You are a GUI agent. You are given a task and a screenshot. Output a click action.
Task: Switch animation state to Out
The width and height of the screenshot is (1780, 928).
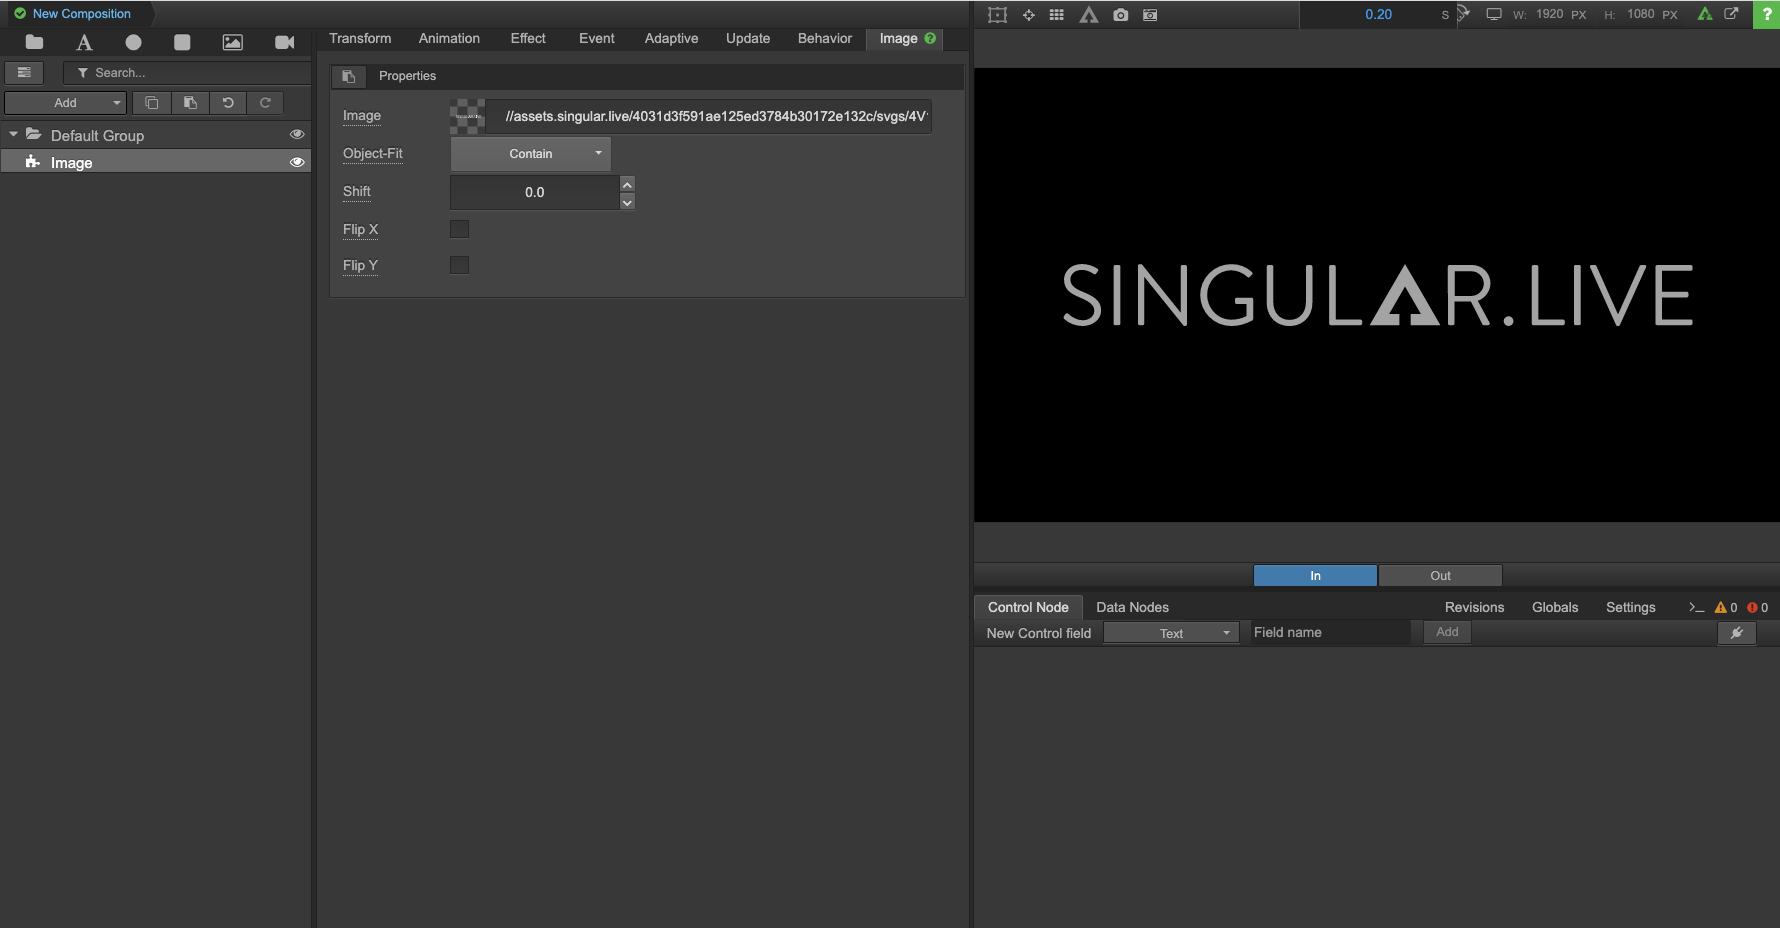point(1440,576)
